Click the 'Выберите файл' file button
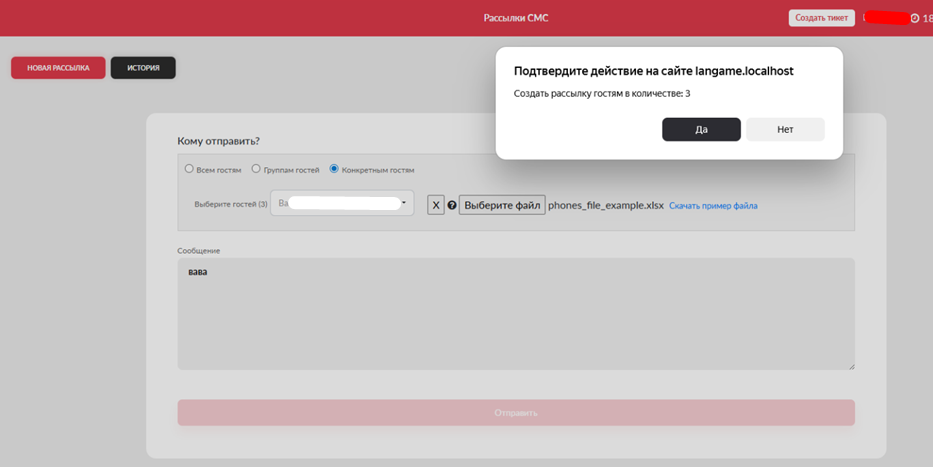 click(x=502, y=205)
